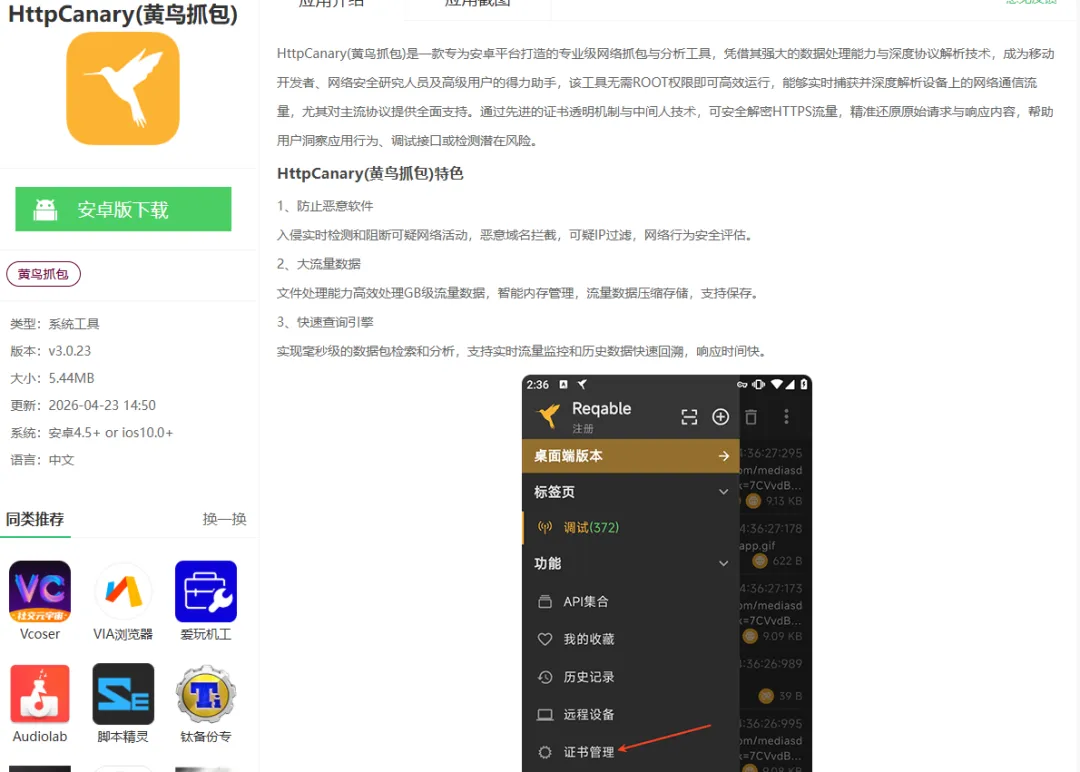Collapse the 功能 section chevron
1080x772 pixels.
click(723, 563)
